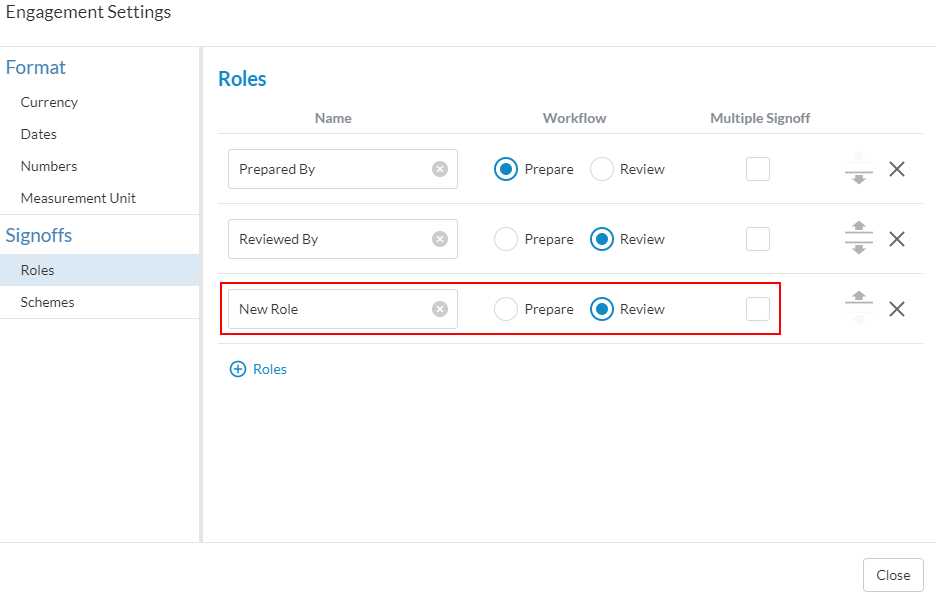
Task: Enable Multiple Signoff for Prepared By
Action: (758, 169)
